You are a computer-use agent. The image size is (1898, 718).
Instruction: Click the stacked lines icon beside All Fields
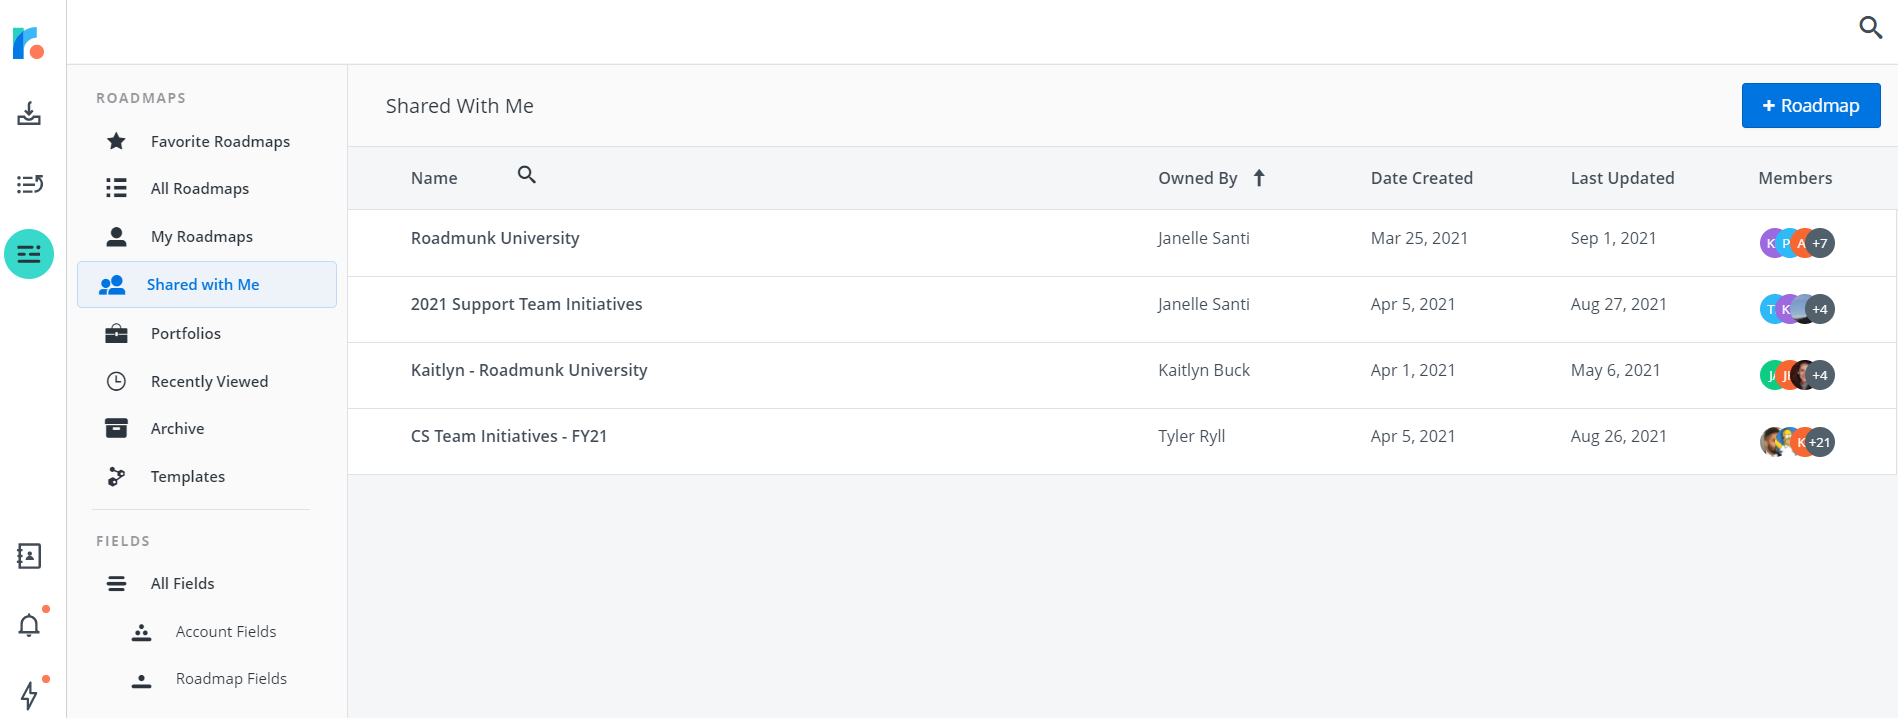pos(116,583)
